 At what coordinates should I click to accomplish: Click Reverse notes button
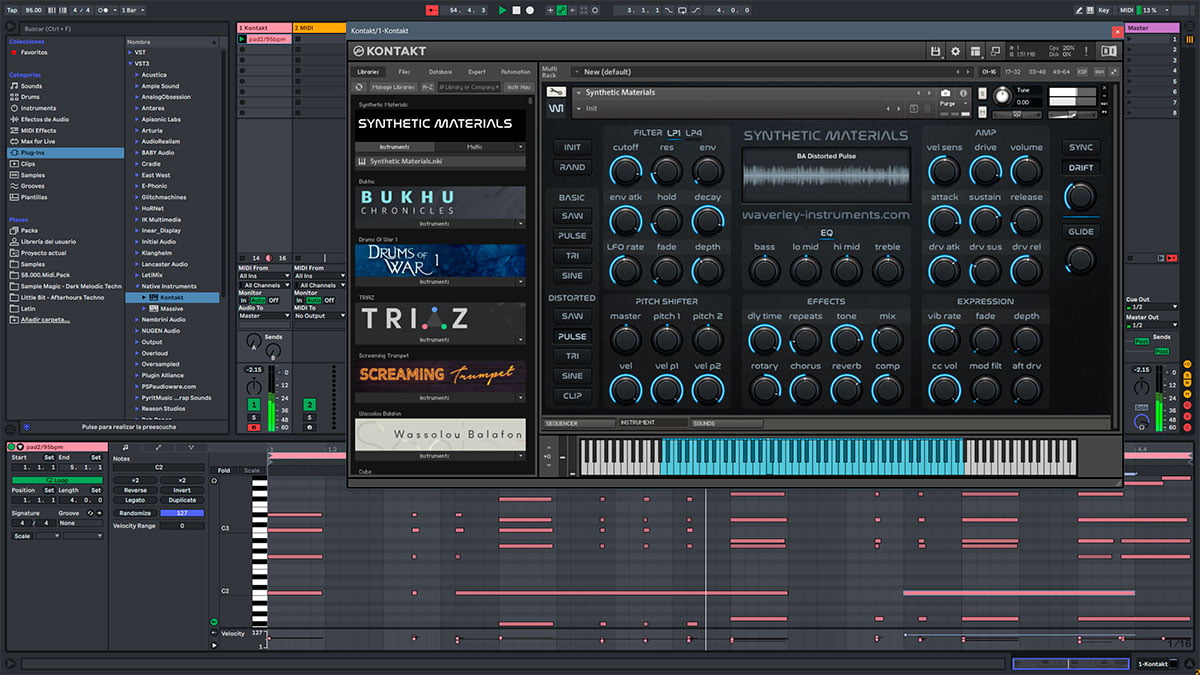135,490
